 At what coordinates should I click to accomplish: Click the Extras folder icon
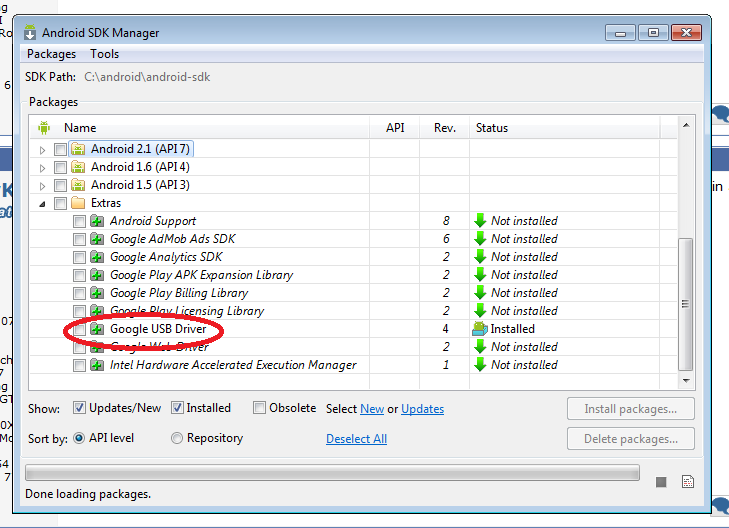pyautogui.click(x=78, y=203)
